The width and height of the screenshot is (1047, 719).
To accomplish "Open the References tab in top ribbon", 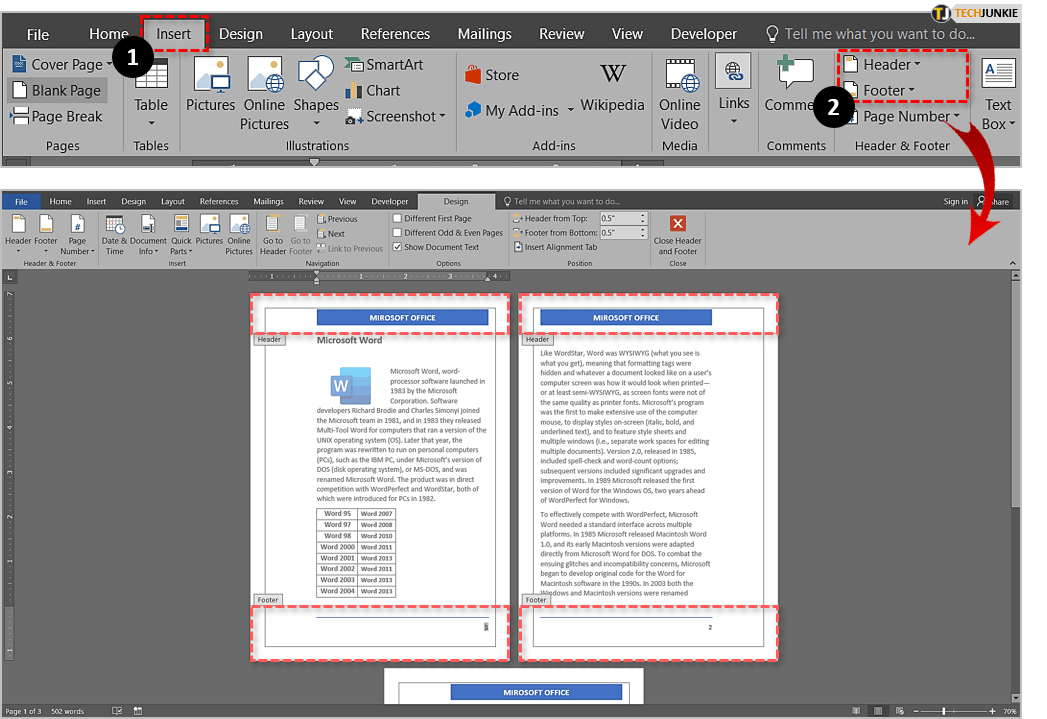I will [x=395, y=34].
